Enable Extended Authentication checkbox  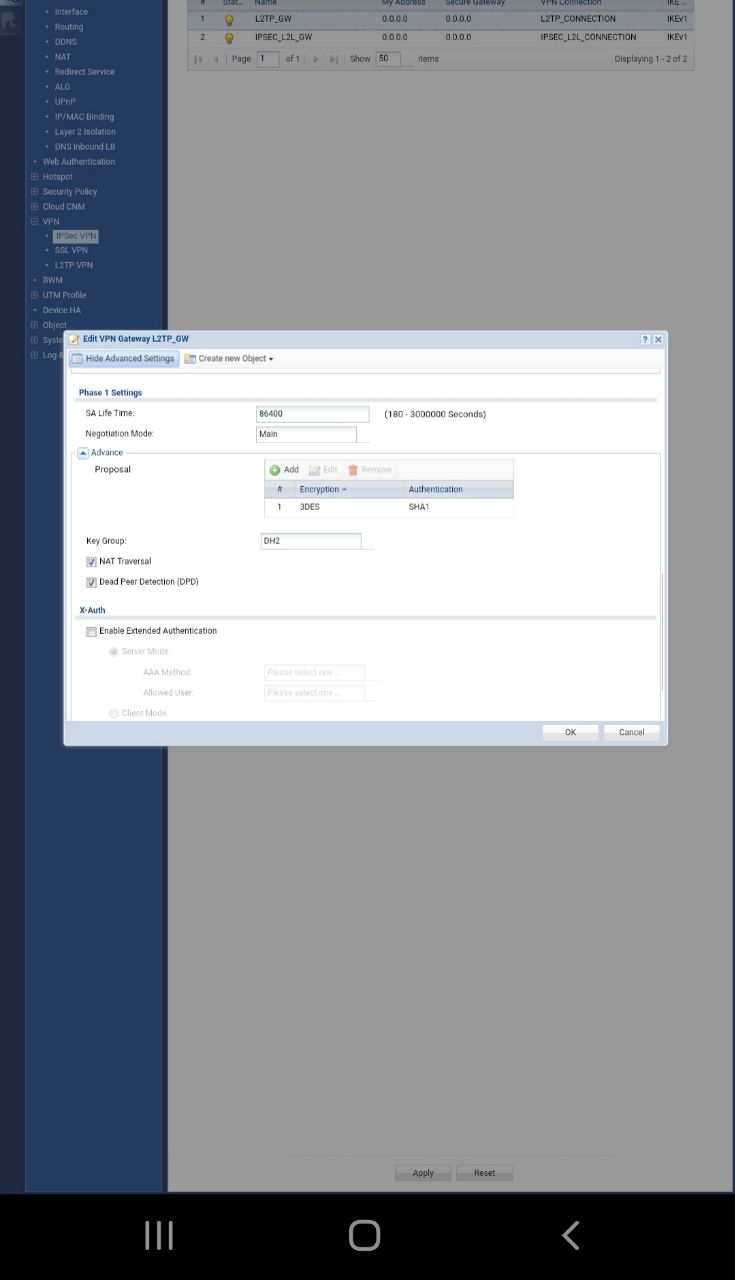(92, 632)
